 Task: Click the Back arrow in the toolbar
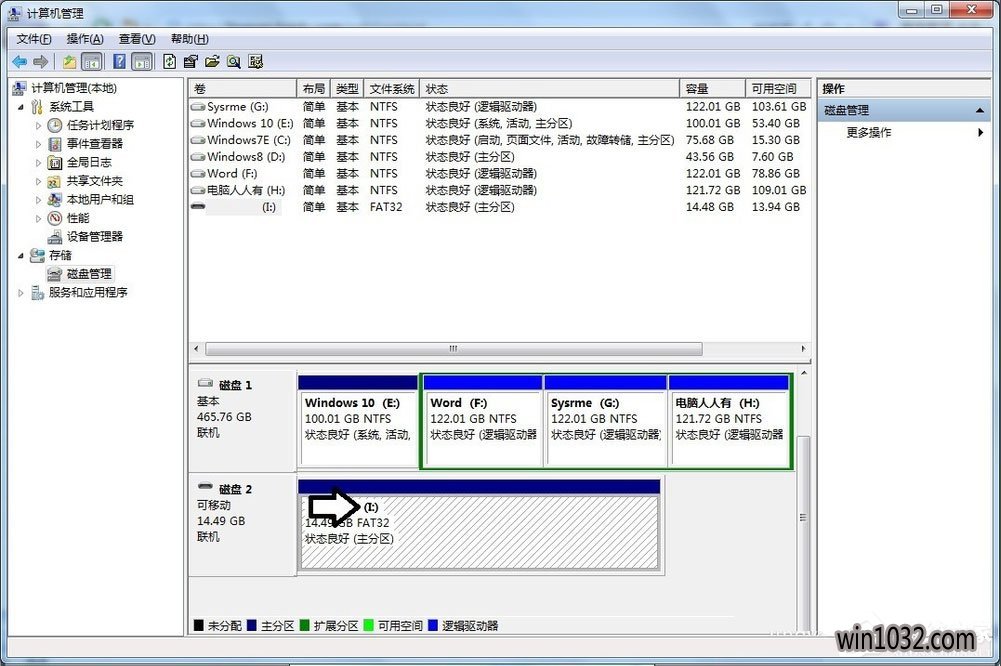19,62
